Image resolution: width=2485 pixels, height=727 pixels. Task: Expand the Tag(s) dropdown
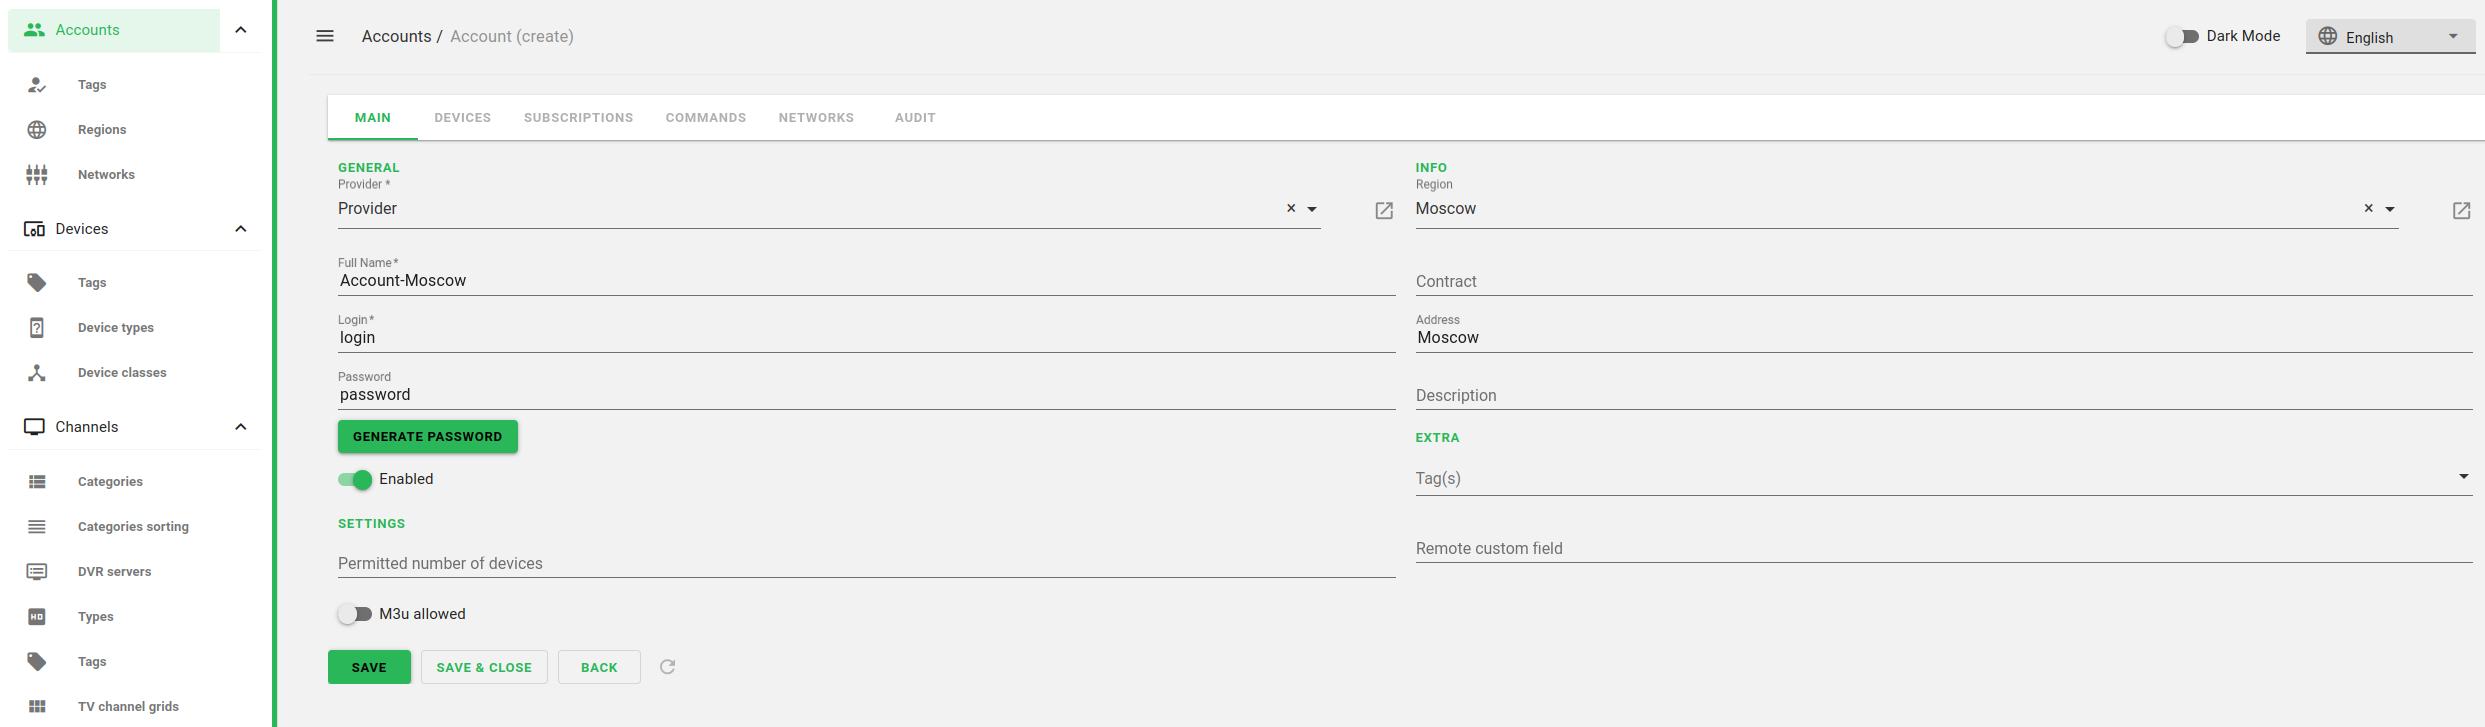(x=2463, y=477)
